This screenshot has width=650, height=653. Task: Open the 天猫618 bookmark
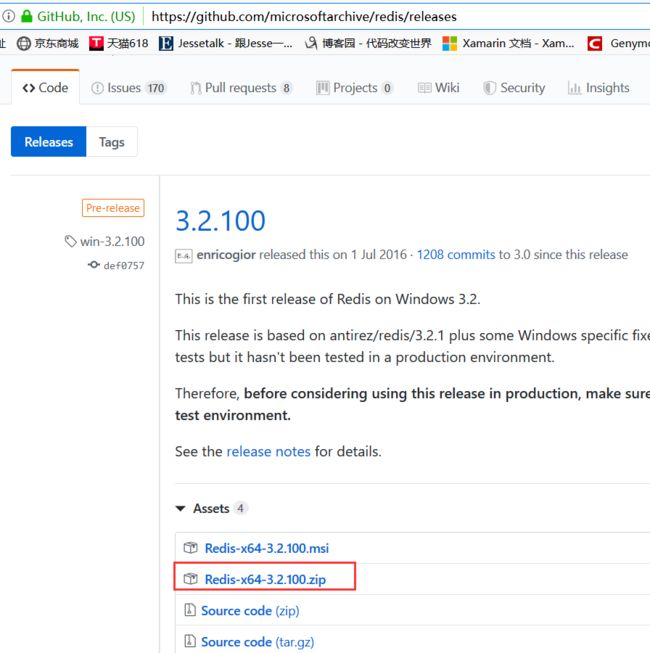(119, 43)
